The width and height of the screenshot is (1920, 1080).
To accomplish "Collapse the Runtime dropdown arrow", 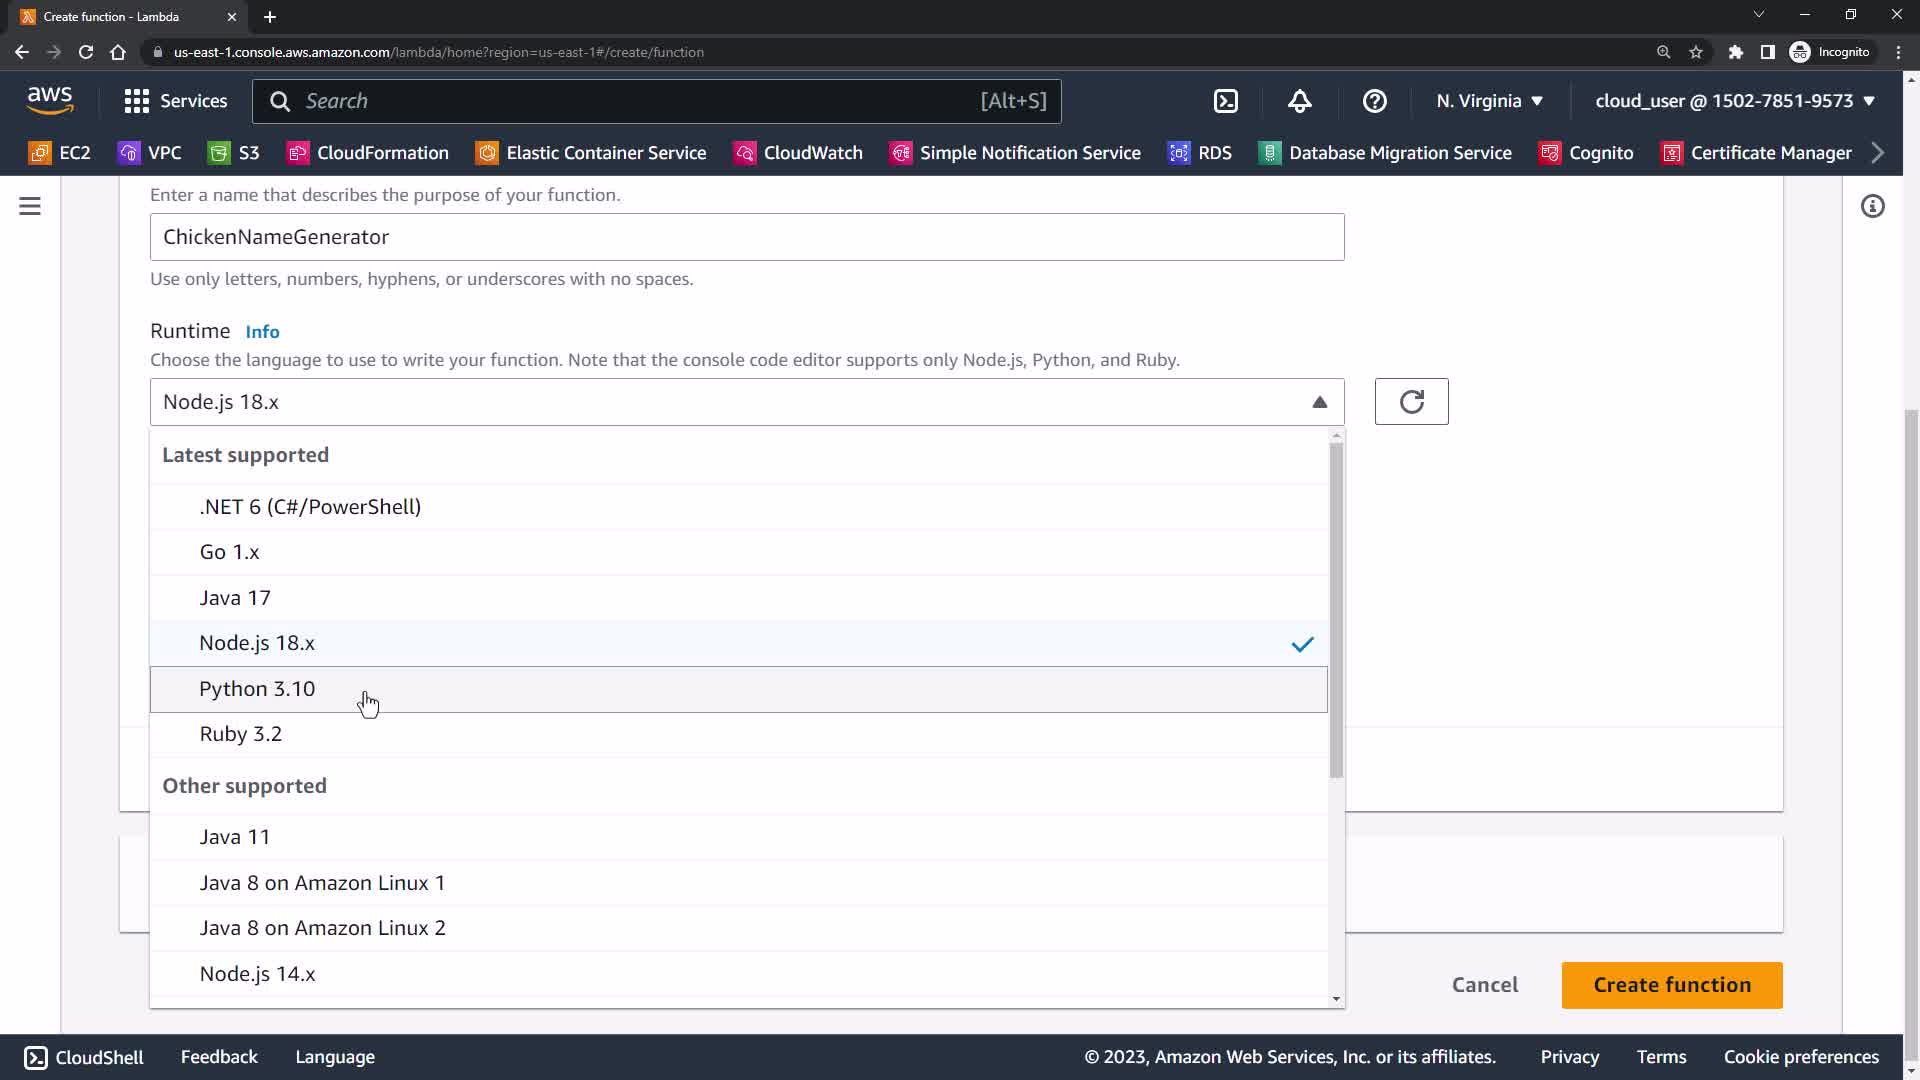I will coord(1319,402).
